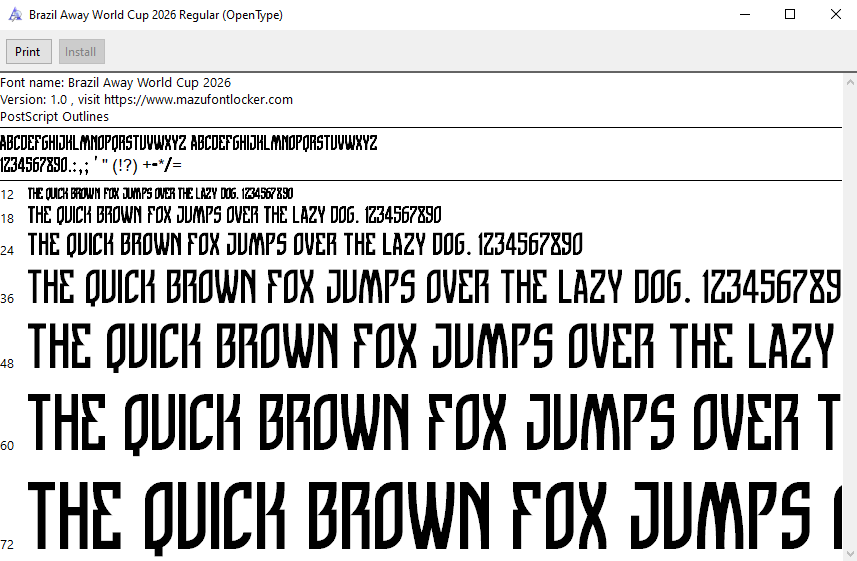Click the greyed-out Install button
The height and width of the screenshot is (561, 857).
pos(81,52)
